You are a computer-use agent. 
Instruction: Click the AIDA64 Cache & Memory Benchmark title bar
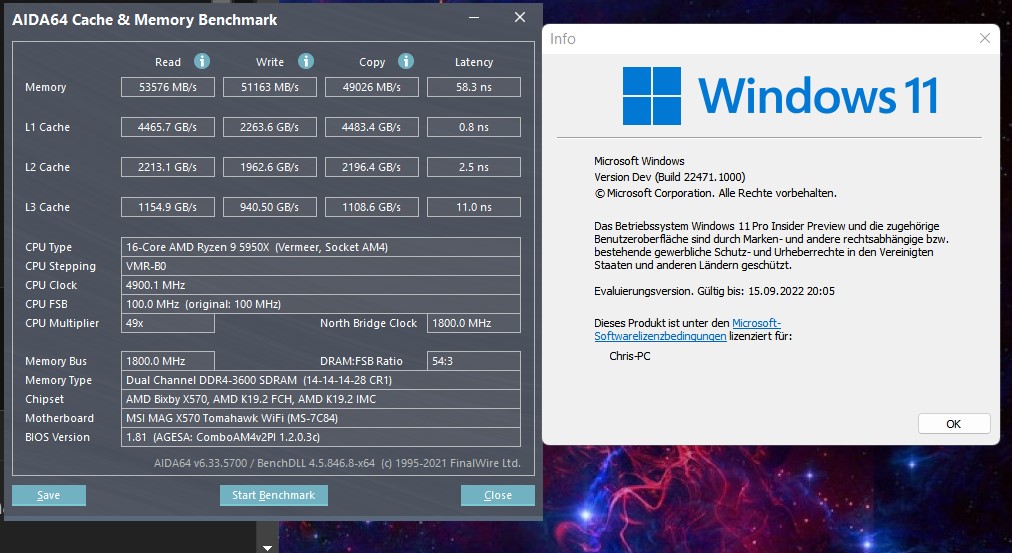click(145, 19)
